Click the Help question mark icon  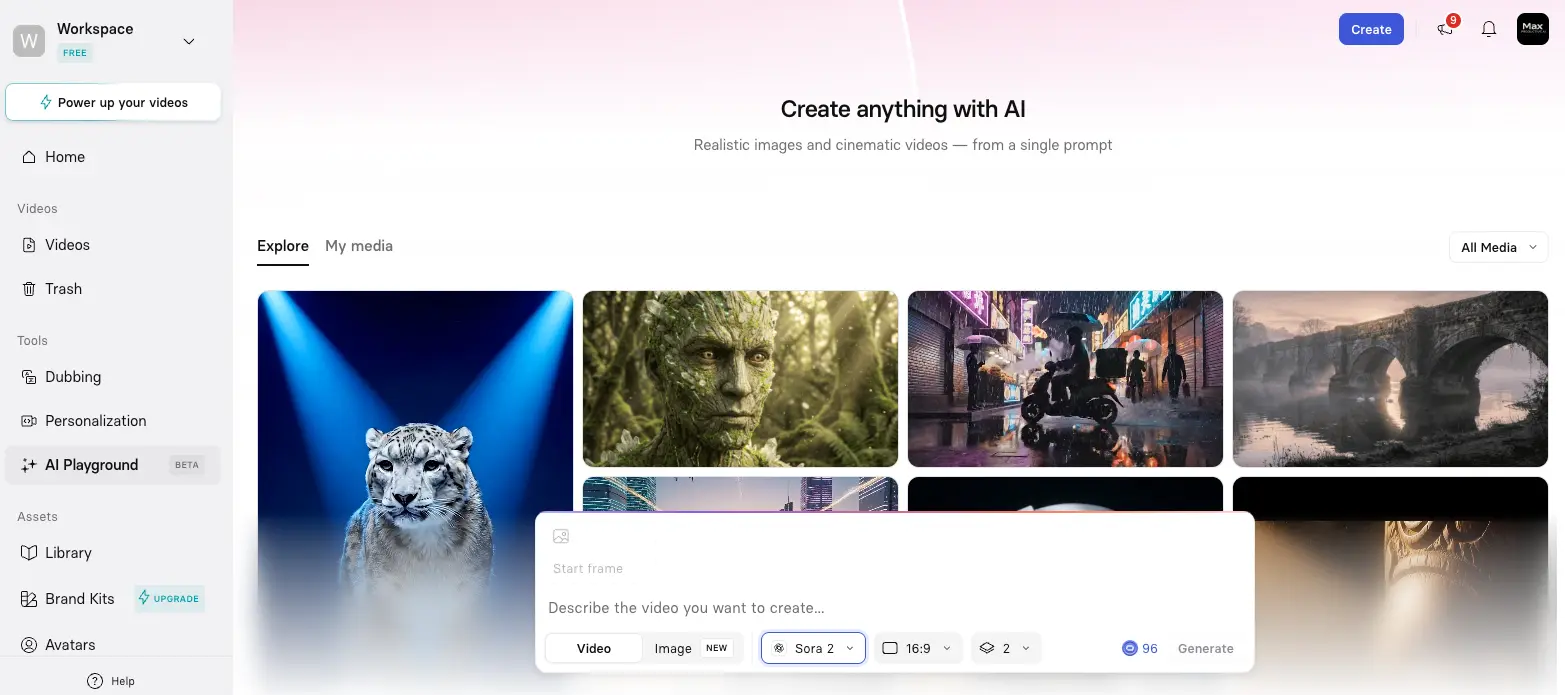point(95,681)
